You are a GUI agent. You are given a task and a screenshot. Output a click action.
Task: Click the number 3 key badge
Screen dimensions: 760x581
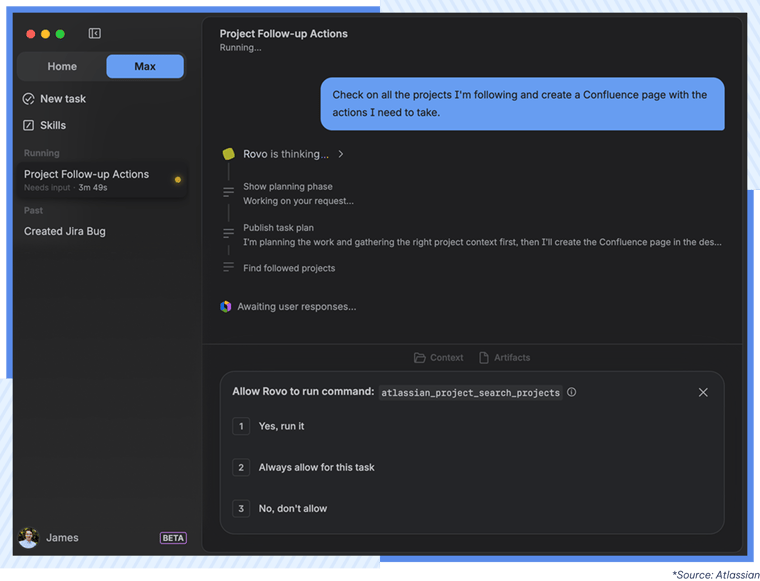click(241, 509)
